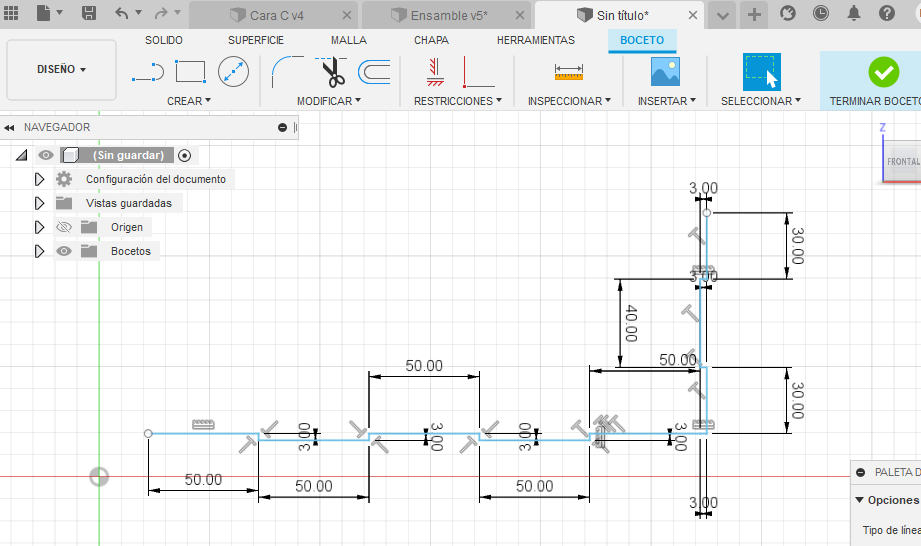Select the sketch origin point marker
The width and height of the screenshot is (921, 546).
coord(99,477)
